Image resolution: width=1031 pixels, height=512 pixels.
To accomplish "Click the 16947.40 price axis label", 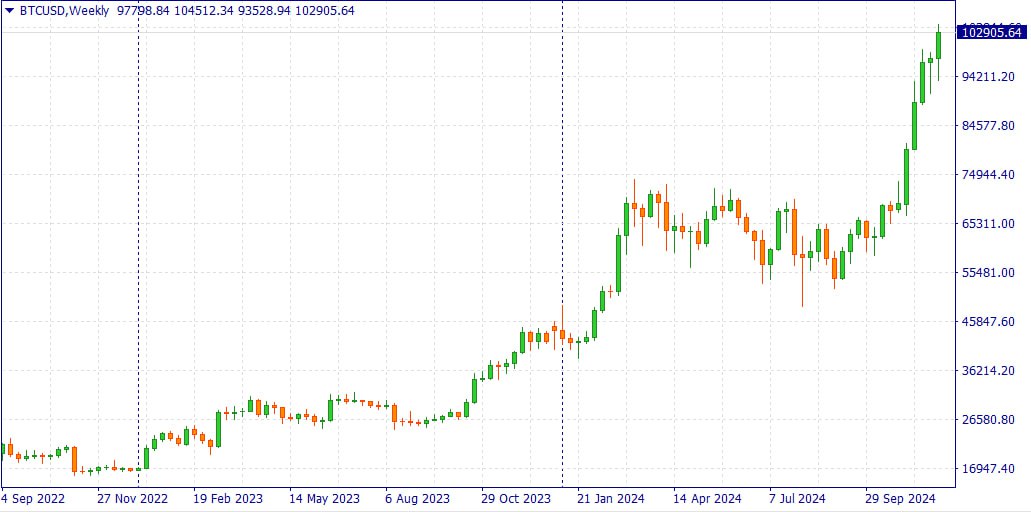I will click(988, 469).
